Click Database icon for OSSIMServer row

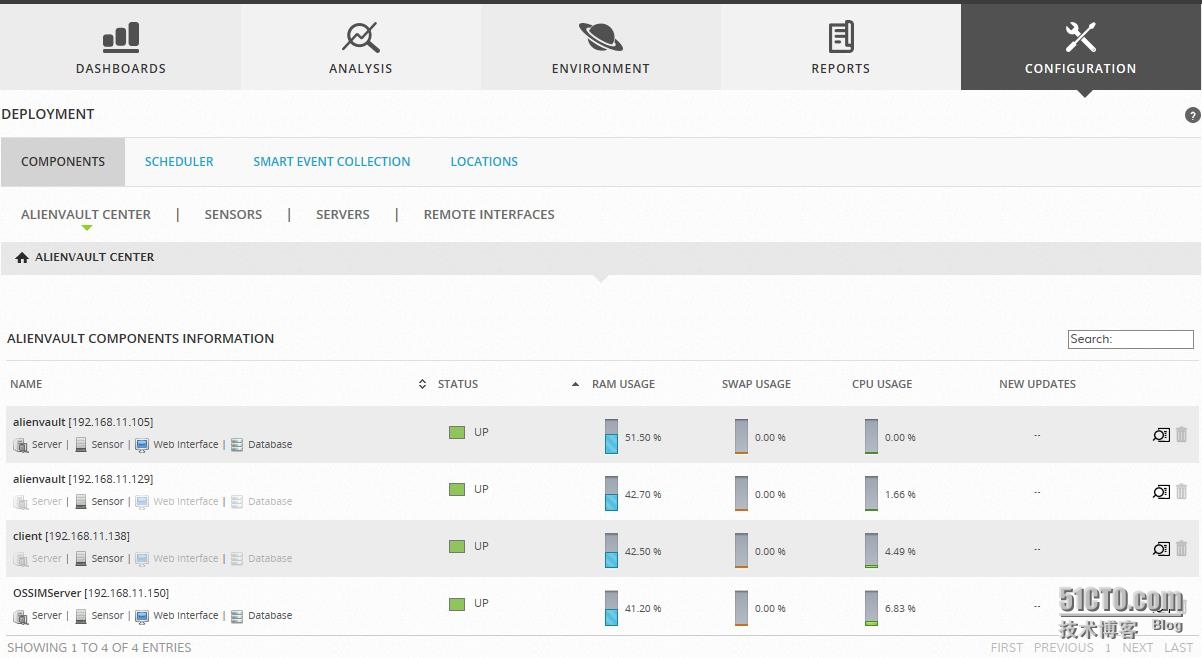coord(237,616)
